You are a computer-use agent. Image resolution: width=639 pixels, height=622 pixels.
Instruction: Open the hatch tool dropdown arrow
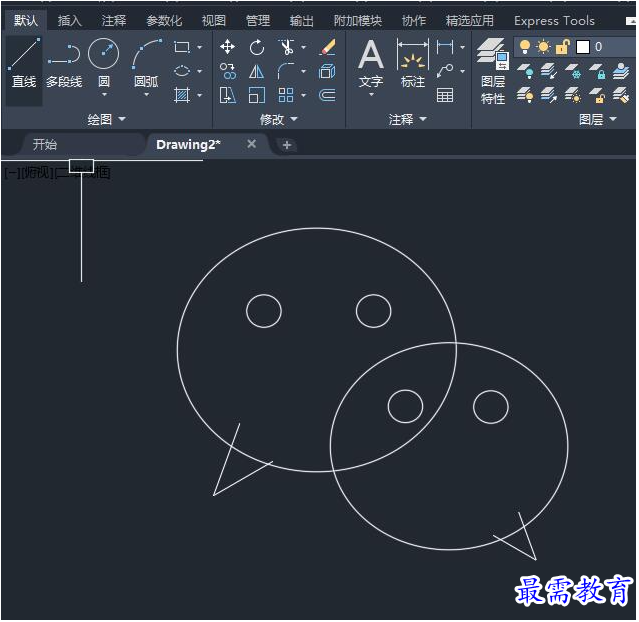coord(199,95)
